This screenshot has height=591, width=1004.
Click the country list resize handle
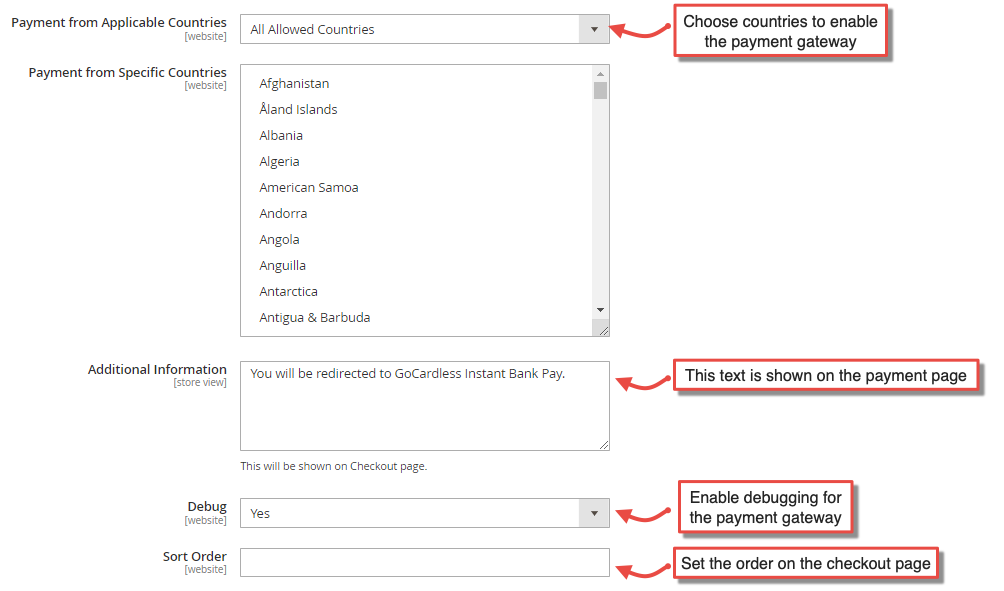point(602,329)
